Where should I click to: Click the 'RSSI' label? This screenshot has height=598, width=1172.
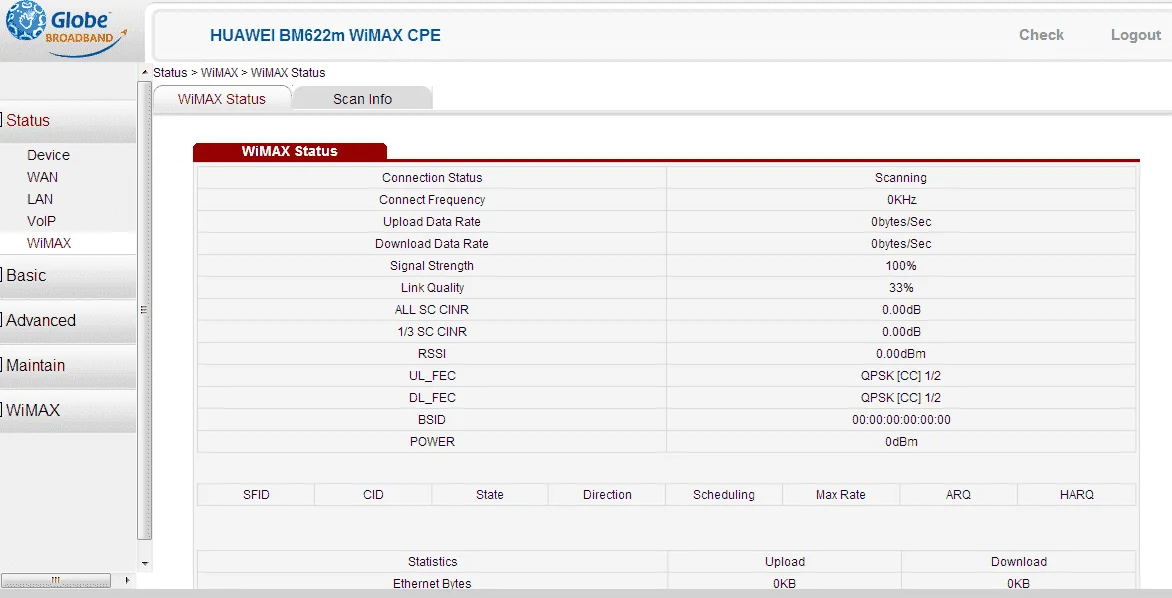tap(432, 354)
